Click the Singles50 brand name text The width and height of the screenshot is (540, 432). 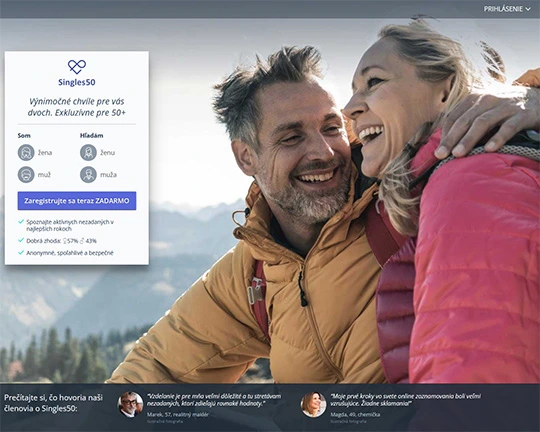coord(77,82)
